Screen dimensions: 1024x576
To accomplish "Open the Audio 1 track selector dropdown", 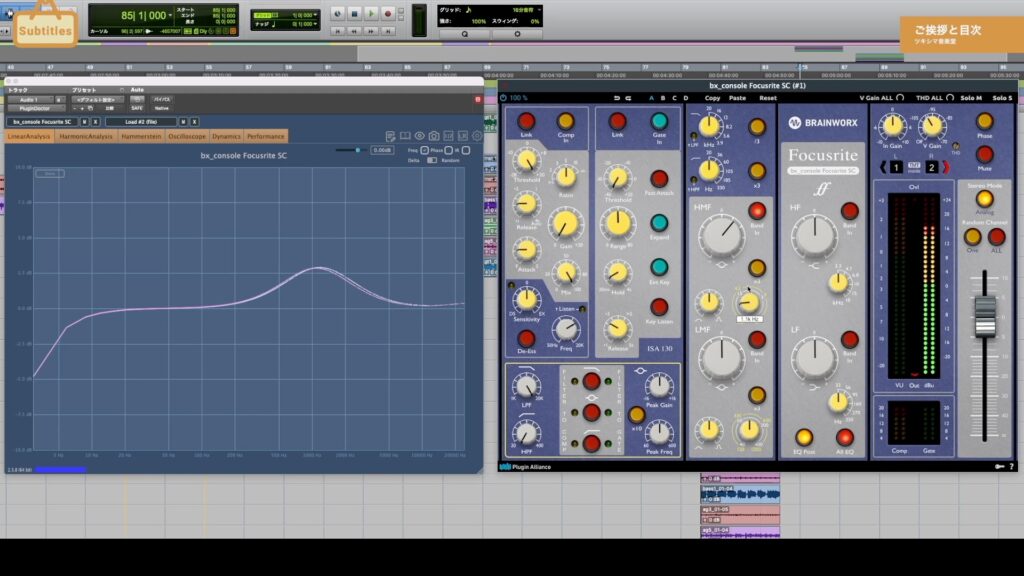I will click(x=30, y=100).
